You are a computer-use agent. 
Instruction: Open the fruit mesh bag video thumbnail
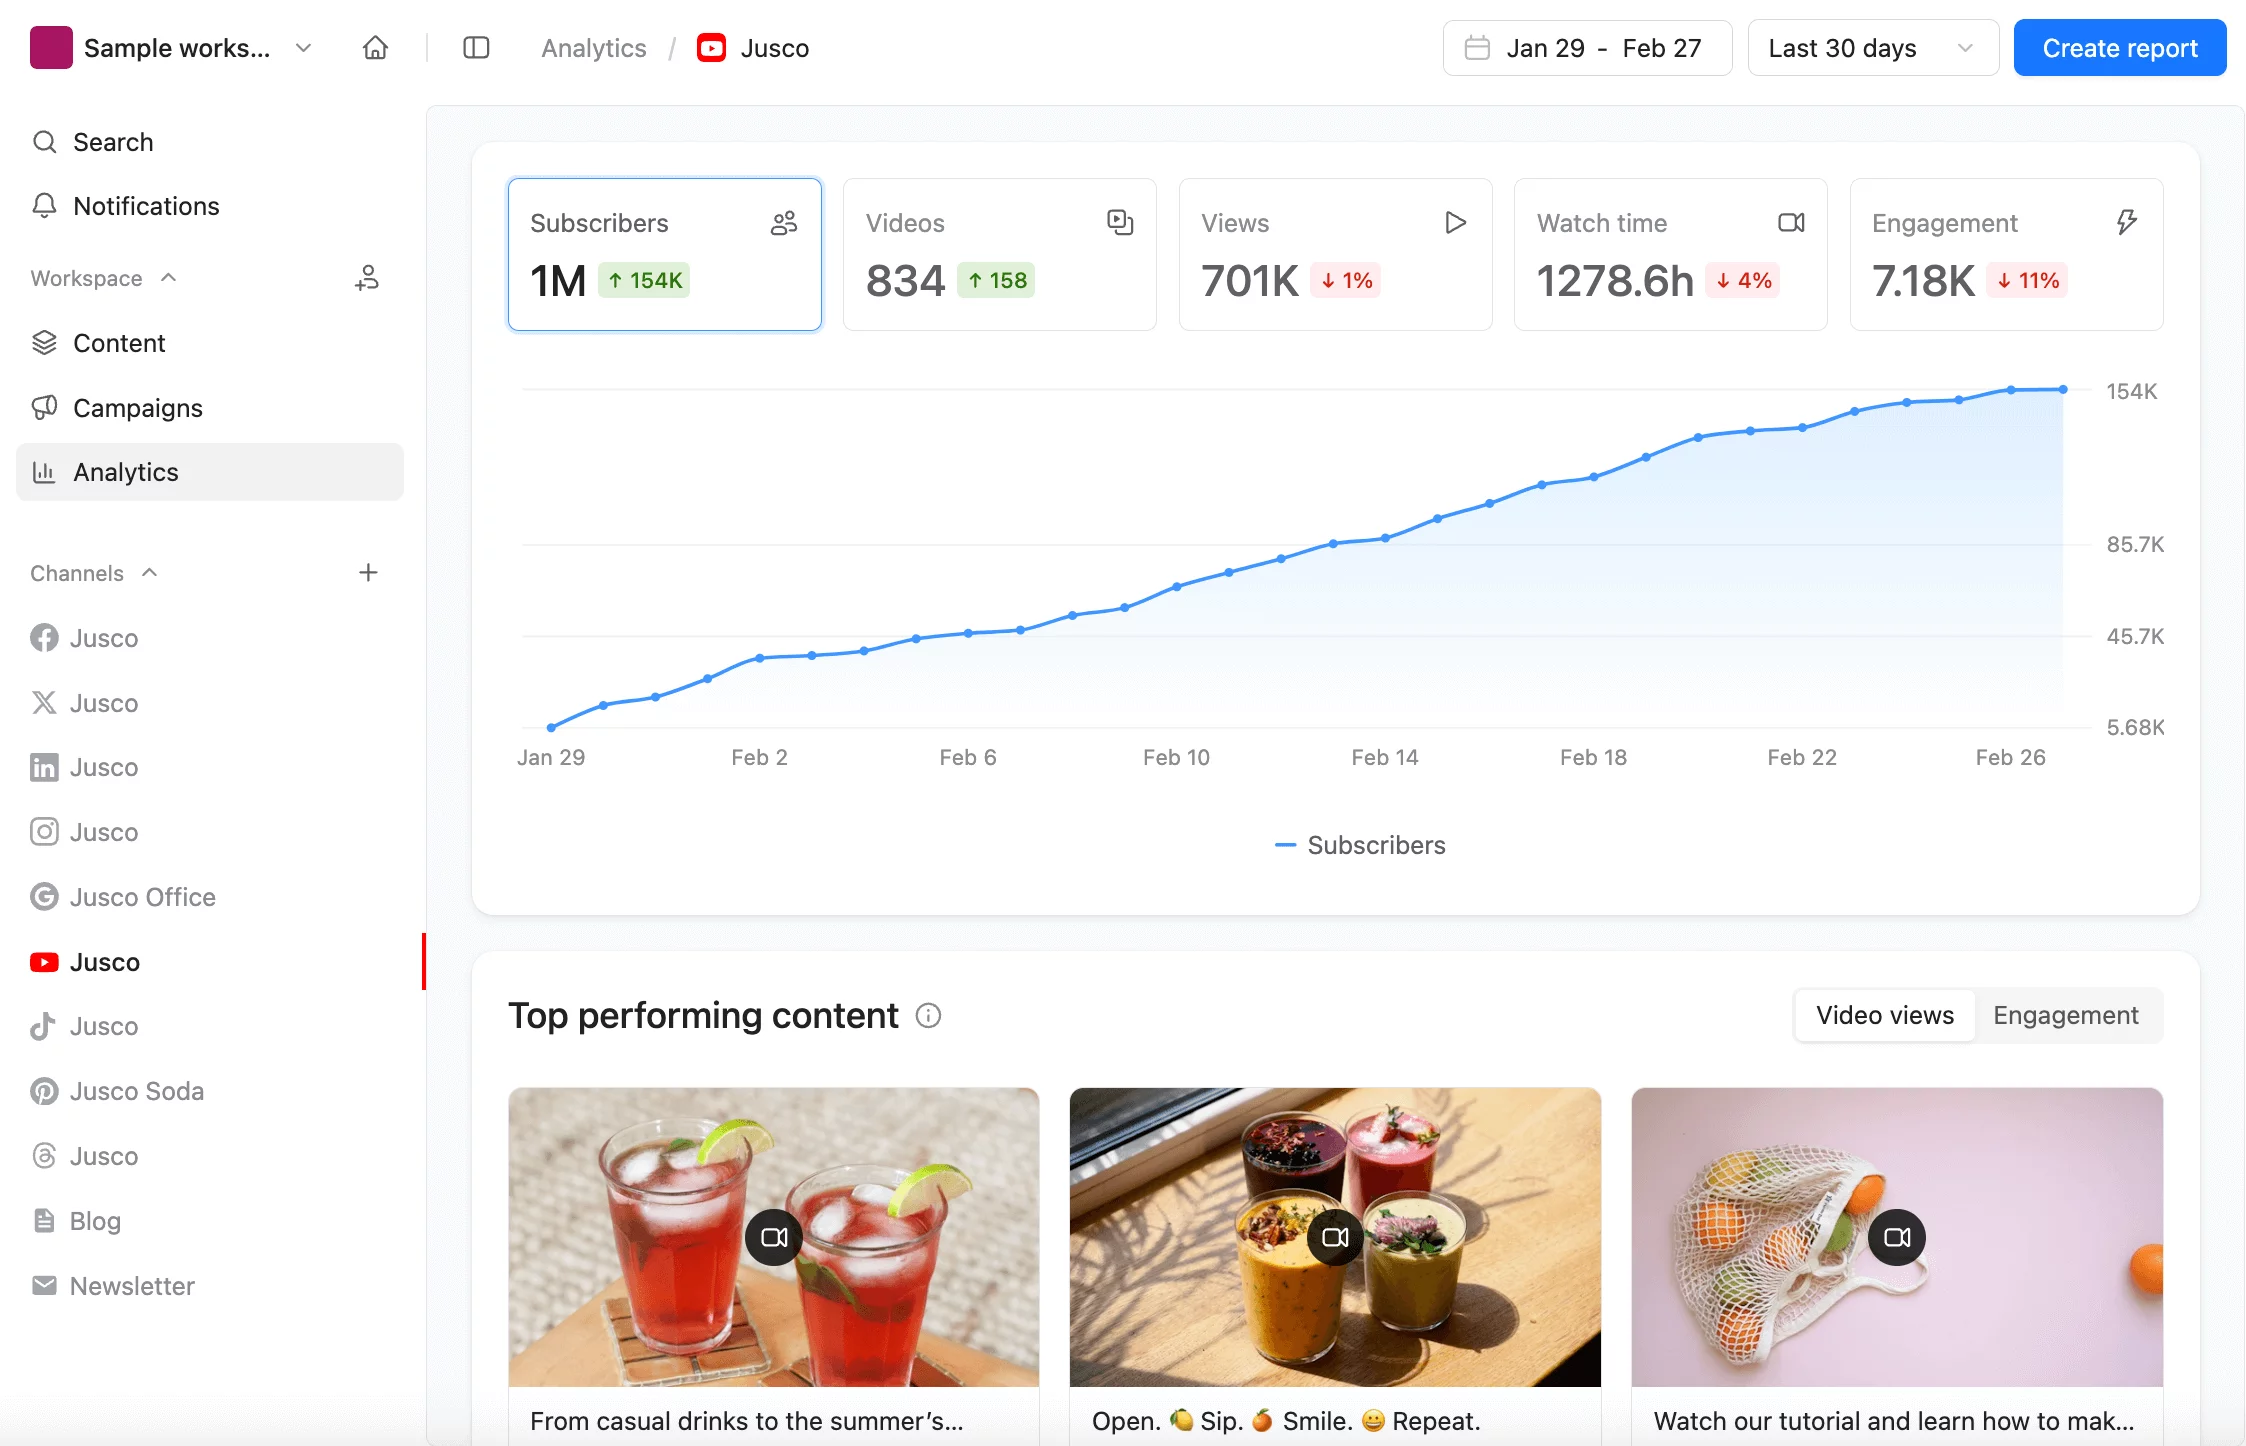[1897, 1237]
